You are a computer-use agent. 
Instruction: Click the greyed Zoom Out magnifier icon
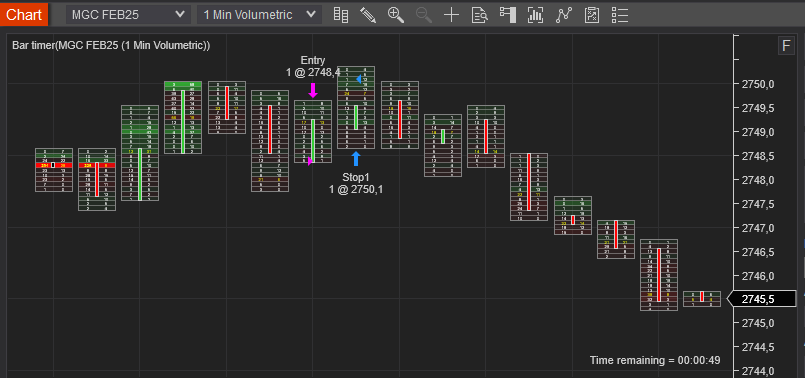[424, 15]
